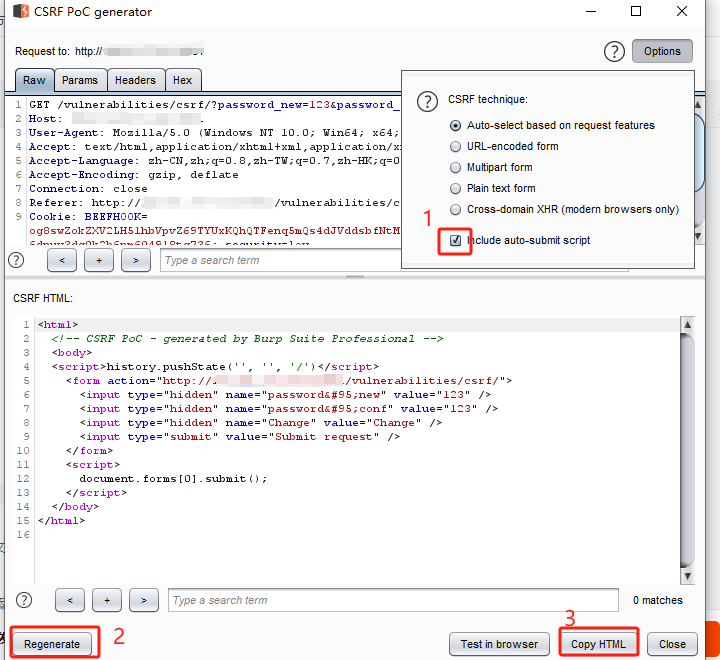Click Test in browser button

click(499, 644)
